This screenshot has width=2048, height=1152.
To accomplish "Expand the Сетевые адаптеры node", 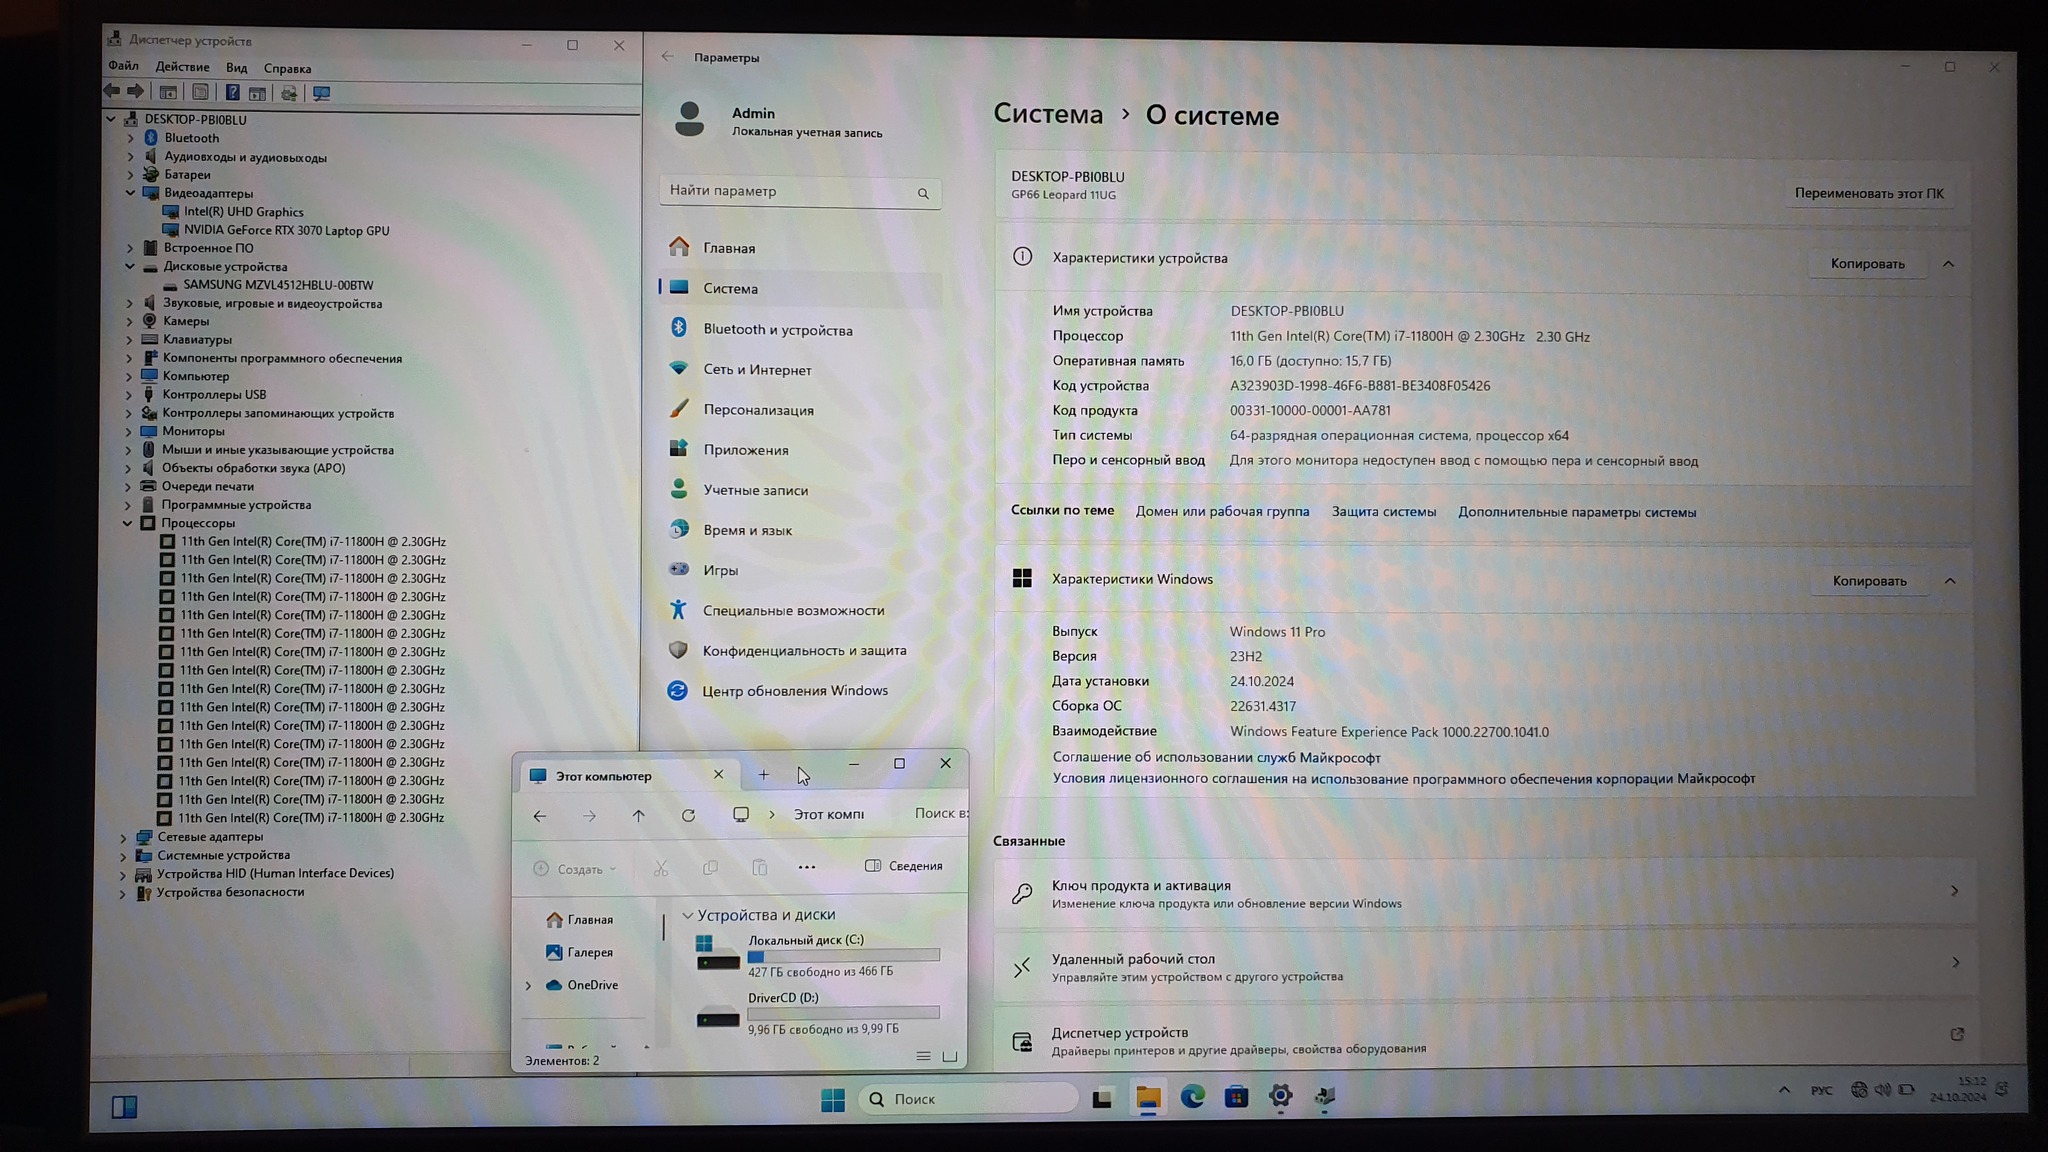I will (x=124, y=837).
